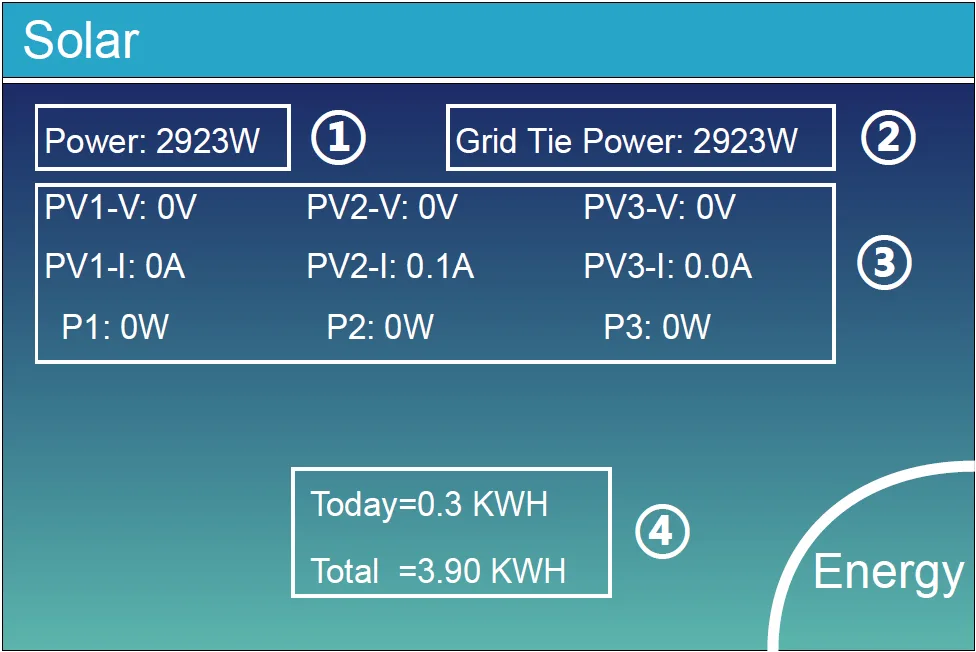Select the Total =3.90 KWH energy line
This screenshot has height=652, width=976.
[438, 571]
